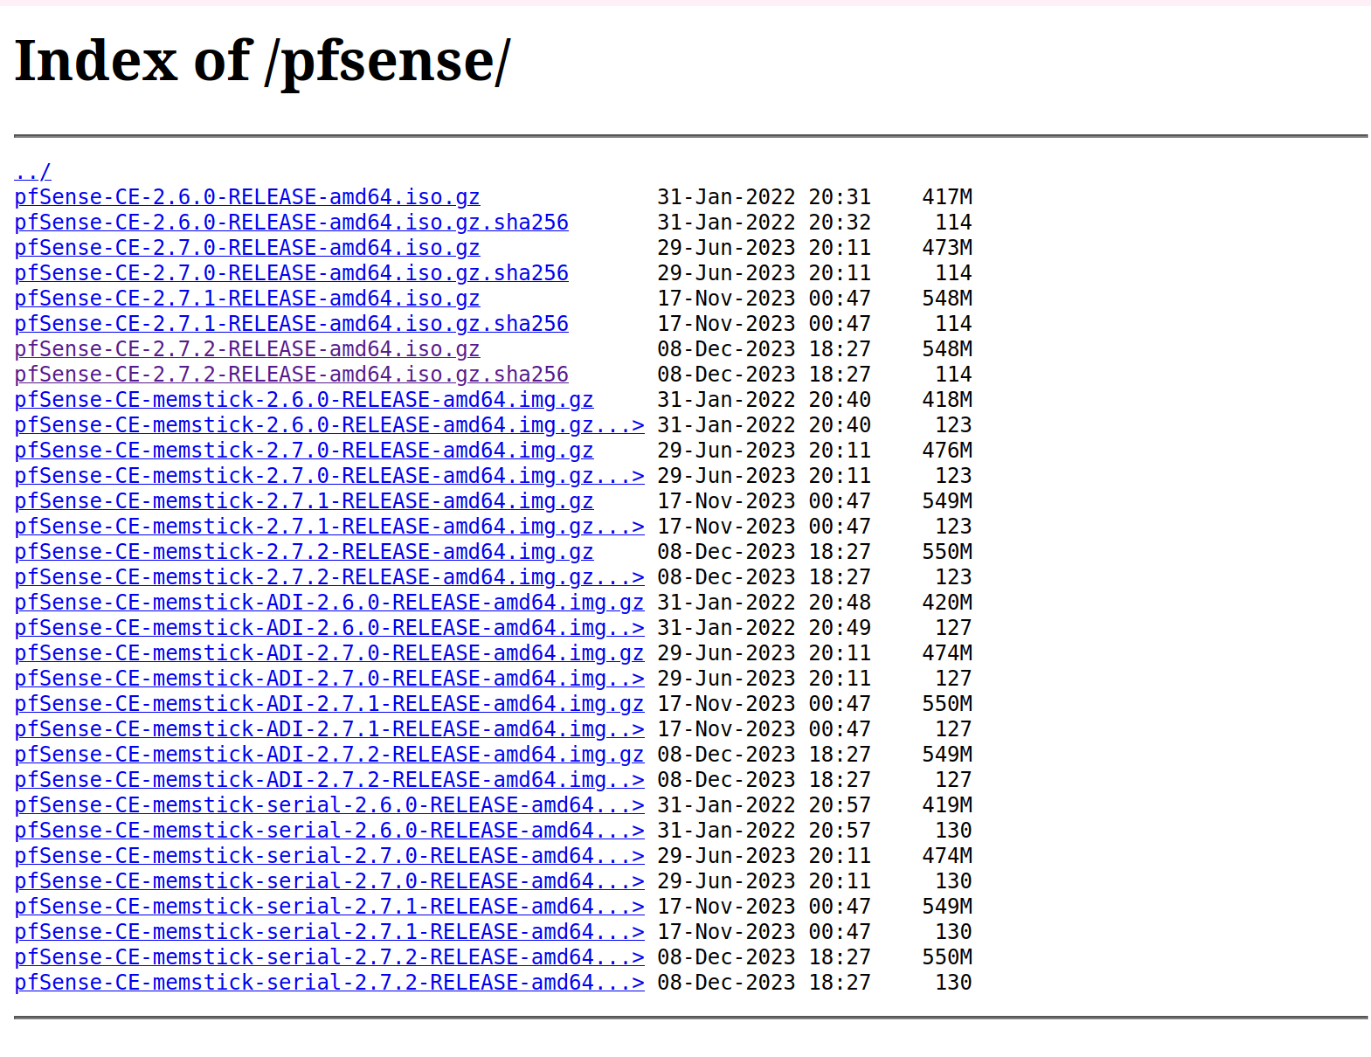
Task: Open the truncated memstick-ADI-2.7.2 img..> link
Action: [x=330, y=780]
